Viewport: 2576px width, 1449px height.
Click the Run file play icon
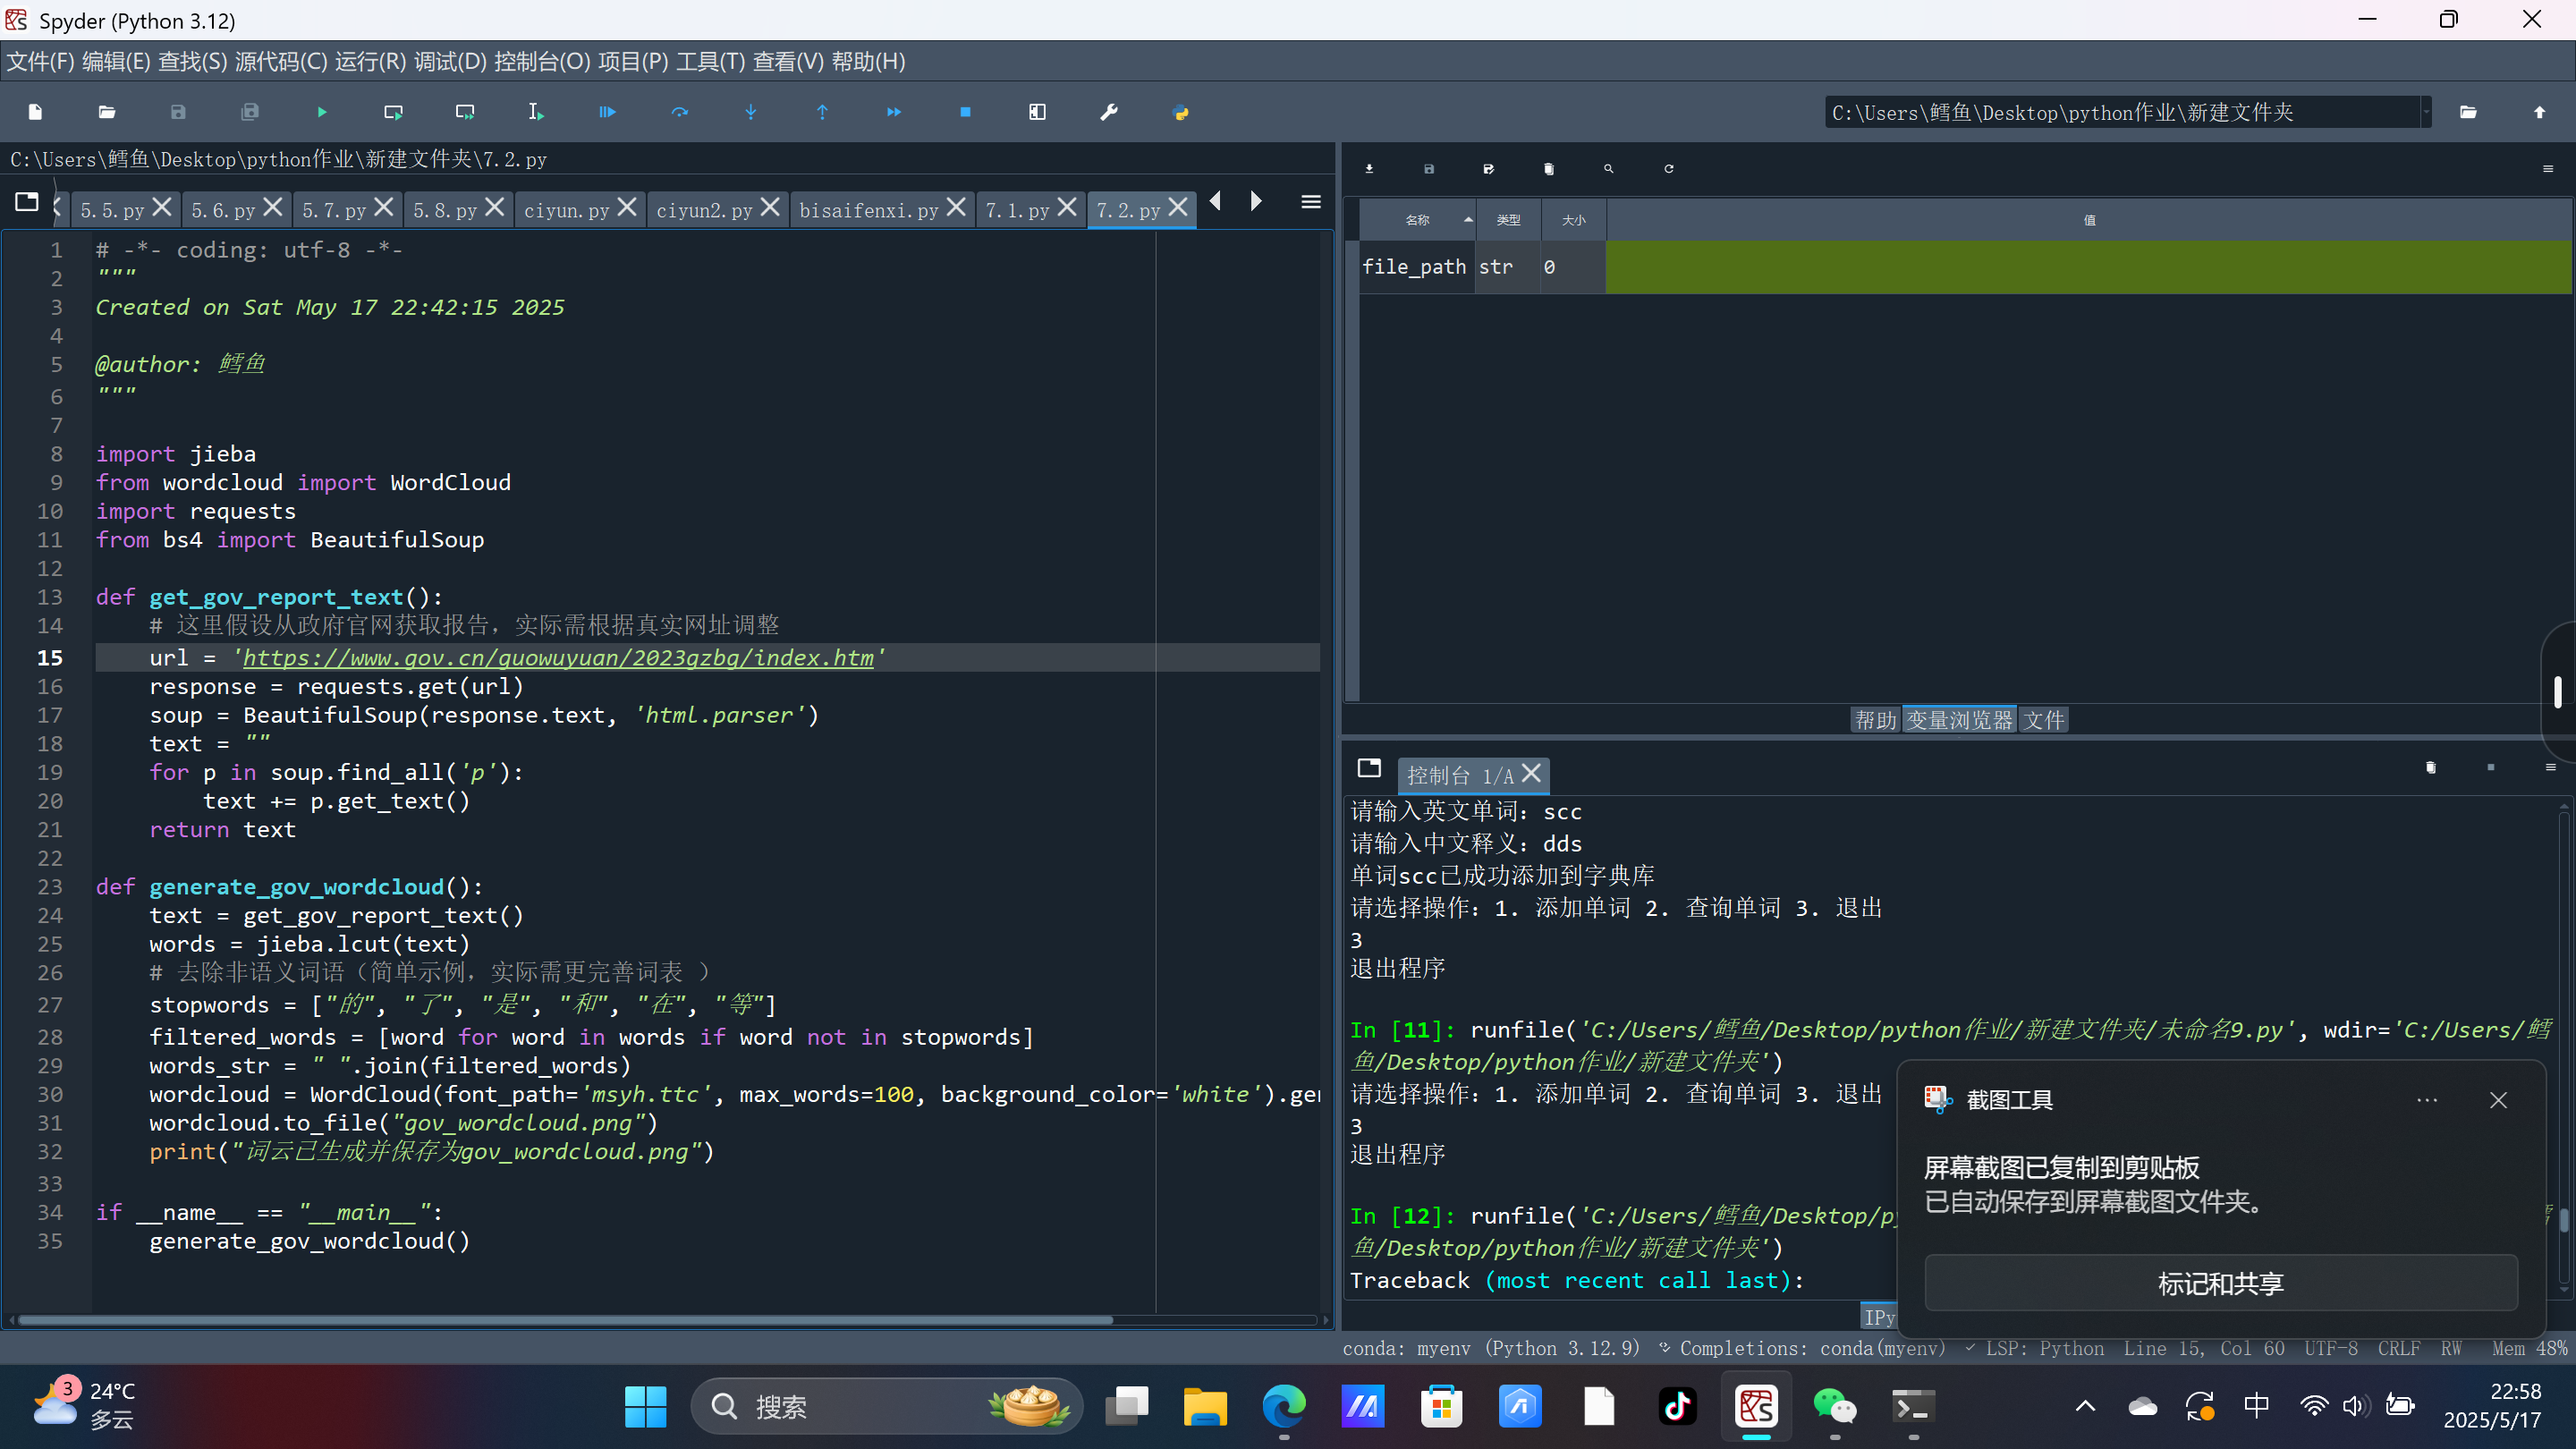[322, 112]
